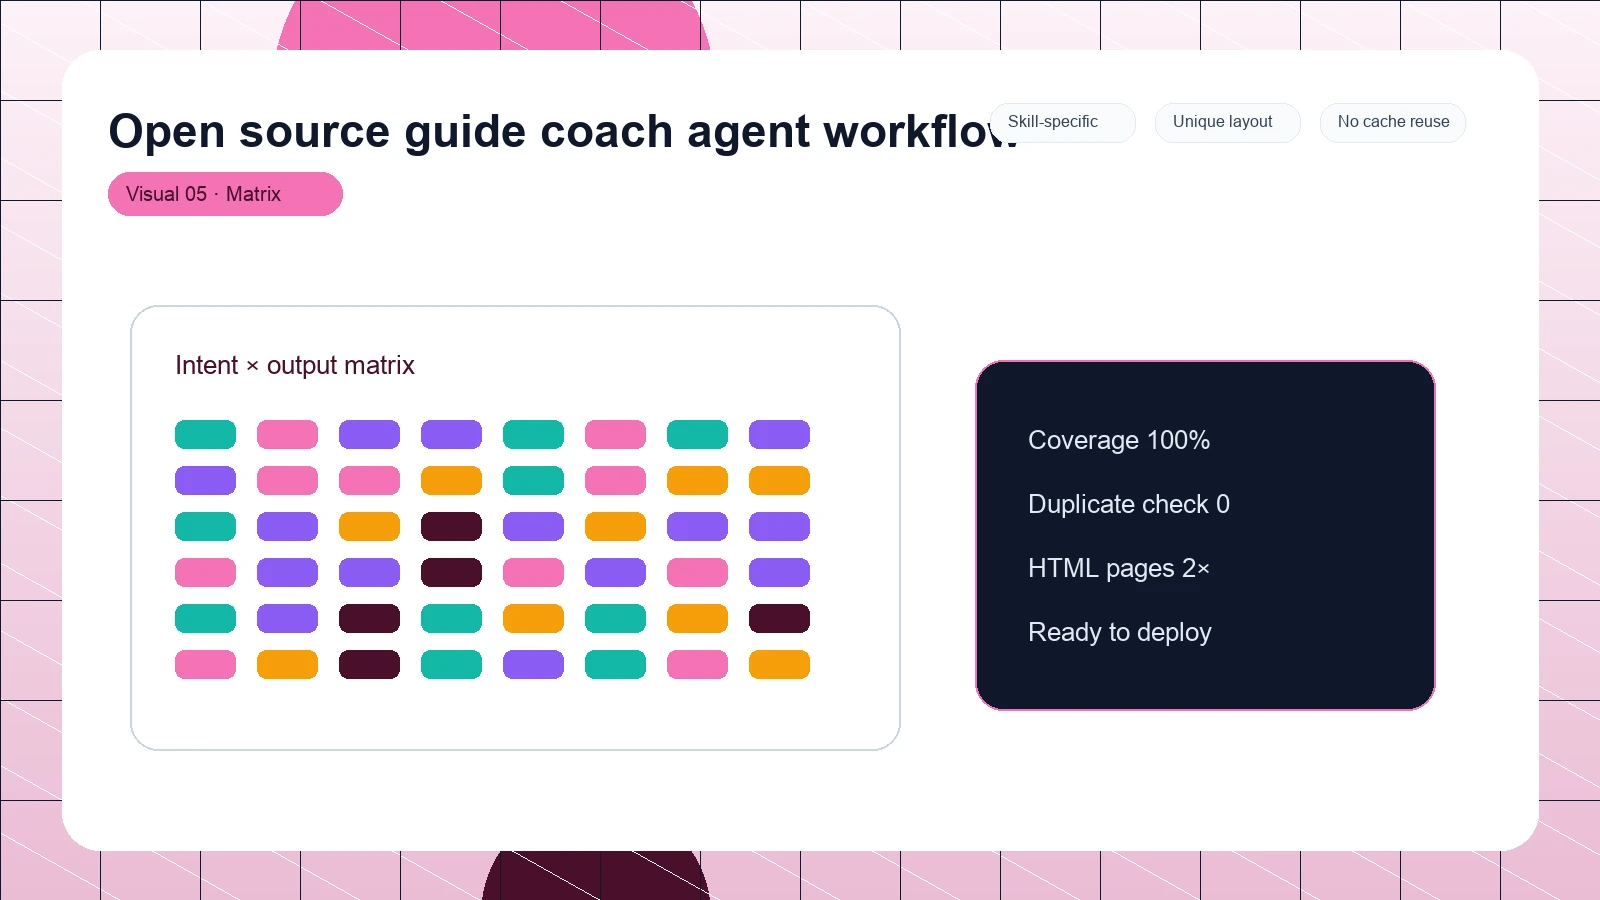The height and width of the screenshot is (900, 1600).
Task: Pick the only teal cell in matrix row three
Action: 205,527
